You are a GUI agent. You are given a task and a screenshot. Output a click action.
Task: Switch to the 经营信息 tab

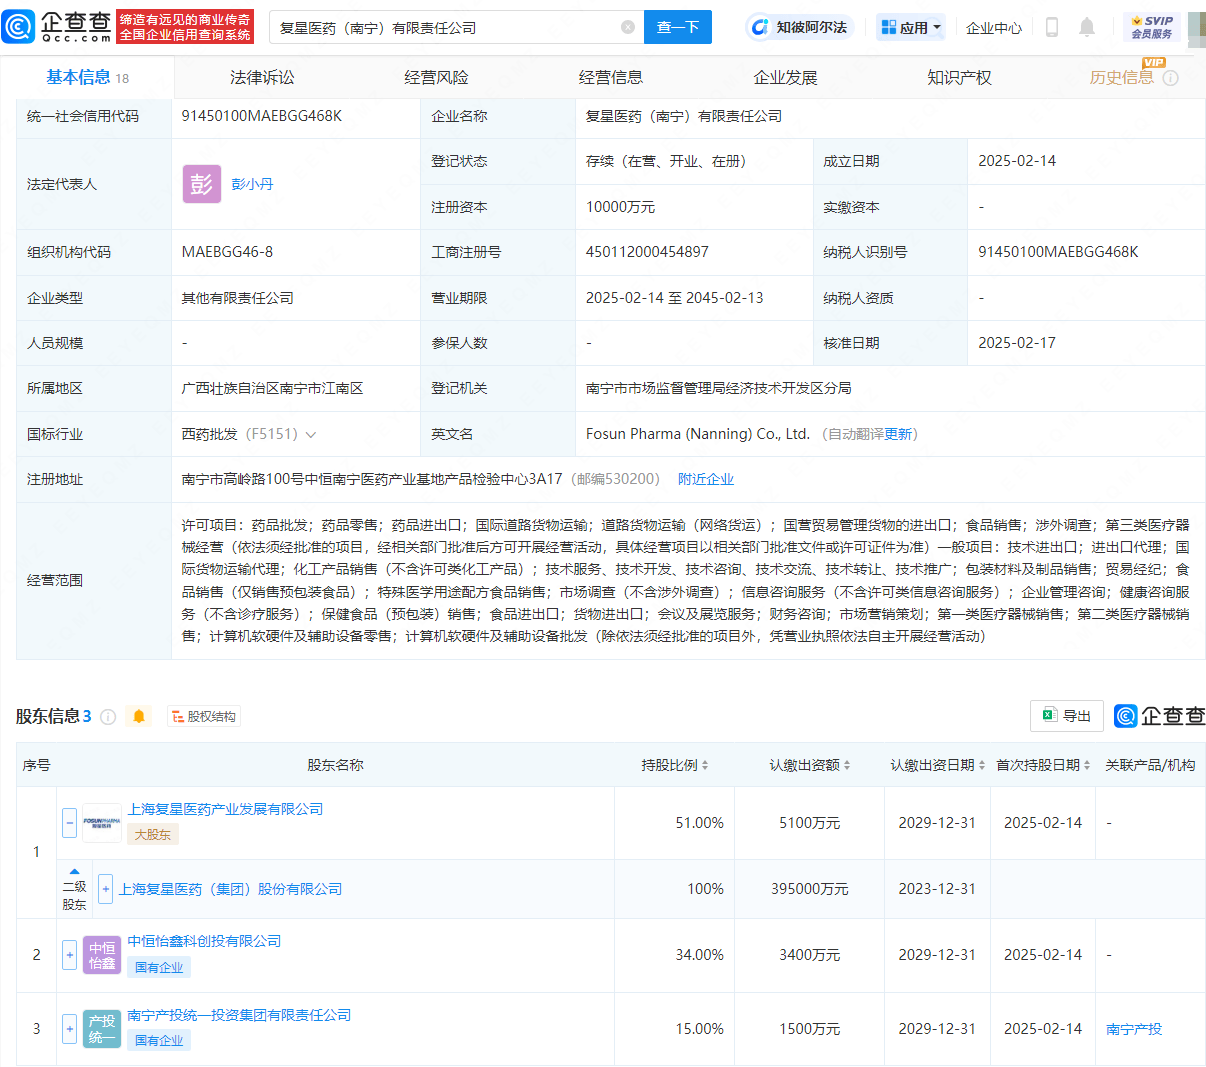click(x=611, y=77)
